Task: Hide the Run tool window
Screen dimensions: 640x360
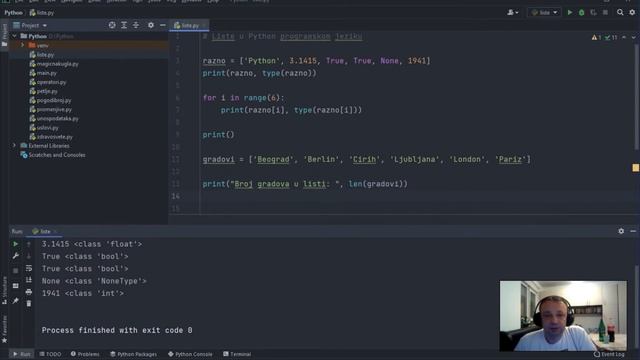Action: (x=633, y=231)
